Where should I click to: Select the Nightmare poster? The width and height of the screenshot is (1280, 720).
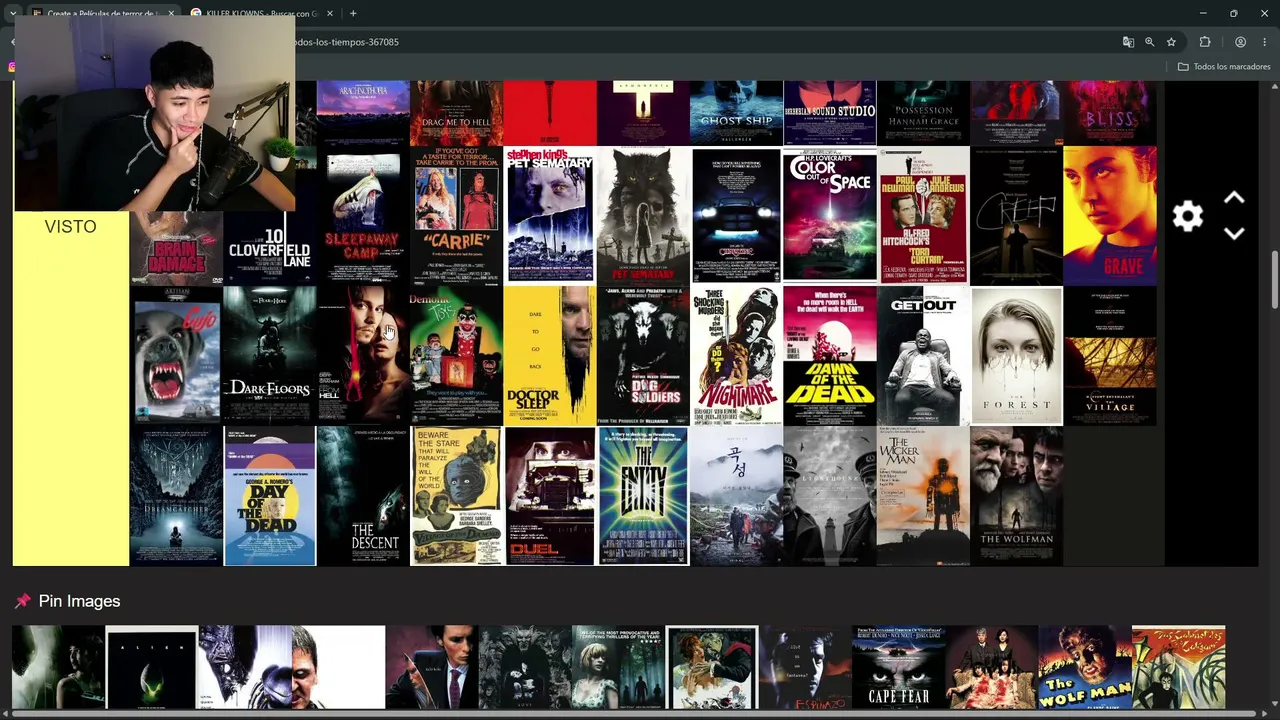(x=736, y=356)
